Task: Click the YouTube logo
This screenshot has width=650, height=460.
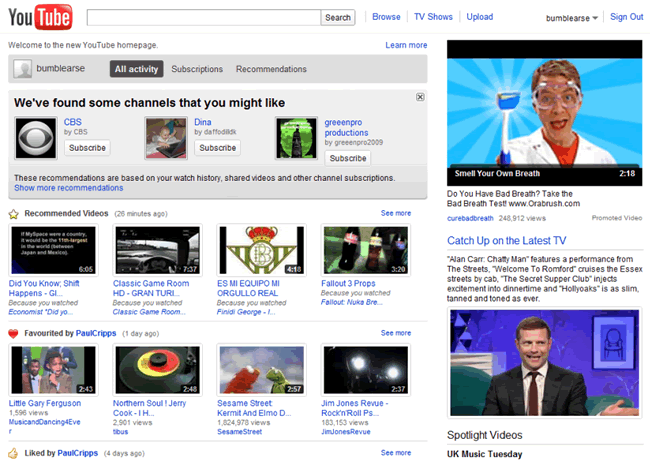Action: click(x=40, y=17)
